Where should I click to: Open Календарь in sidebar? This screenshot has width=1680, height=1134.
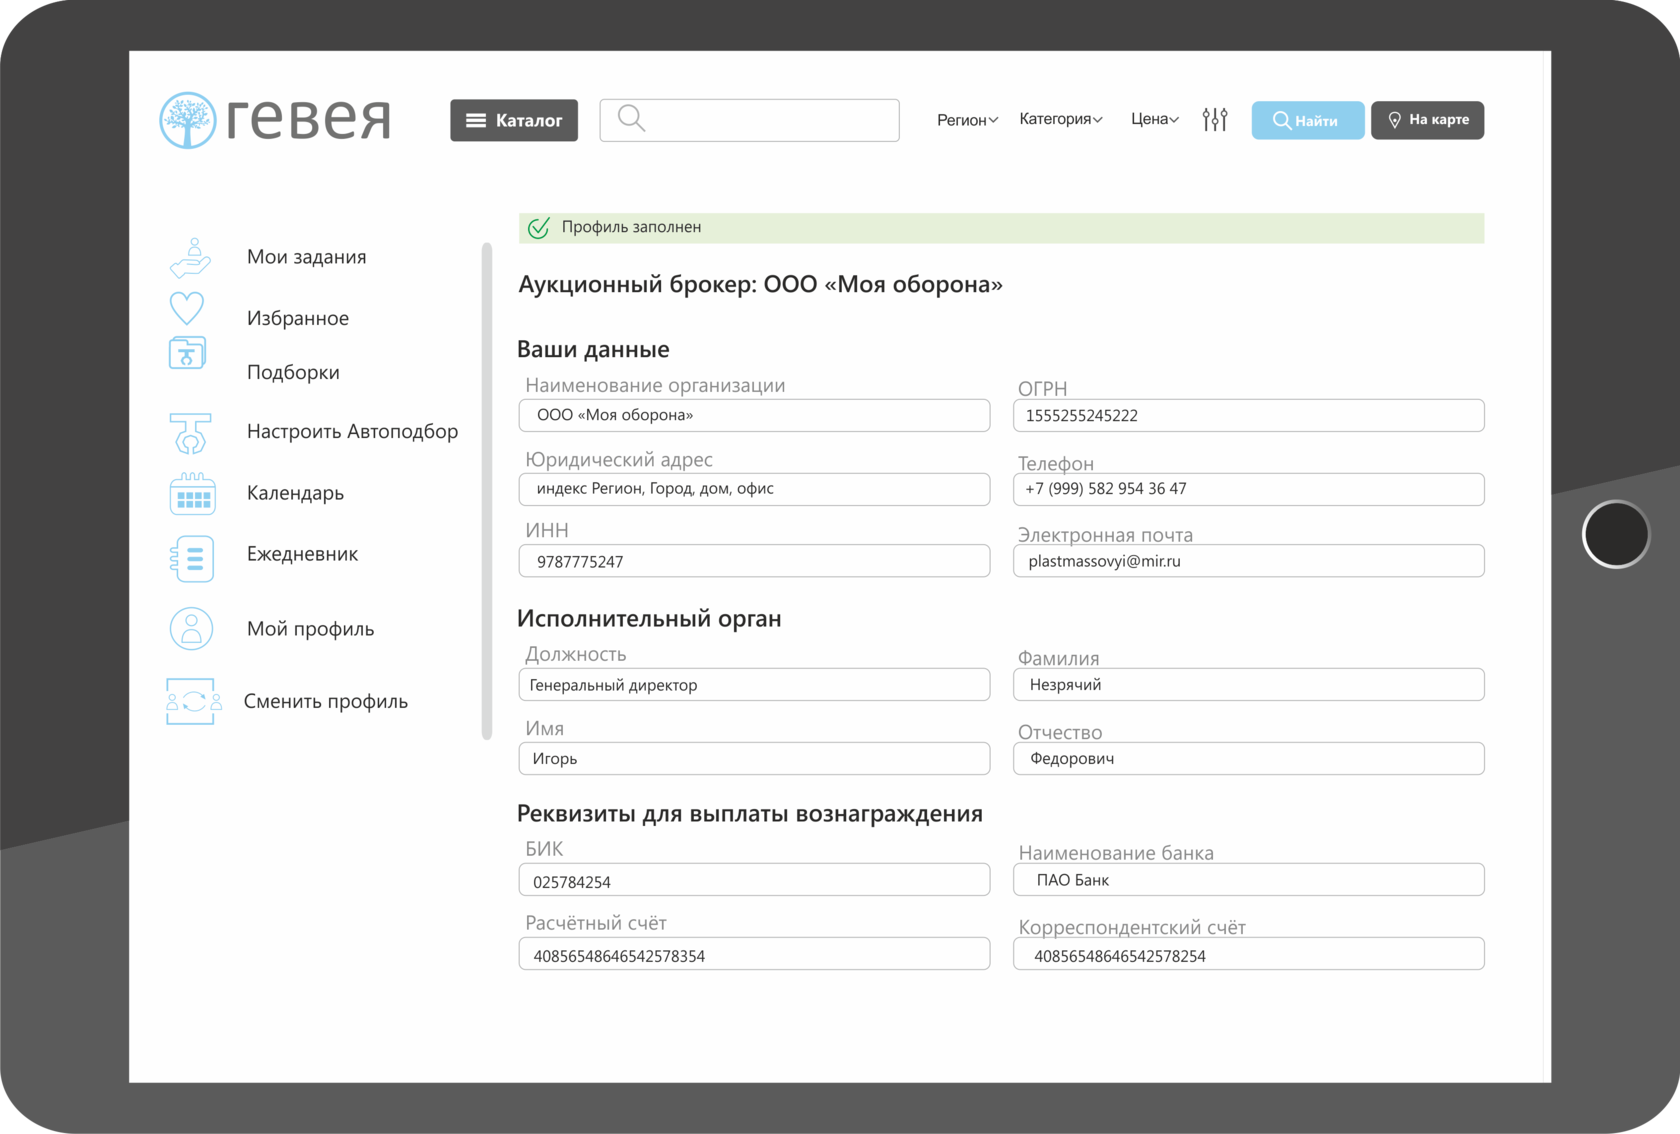(x=295, y=493)
